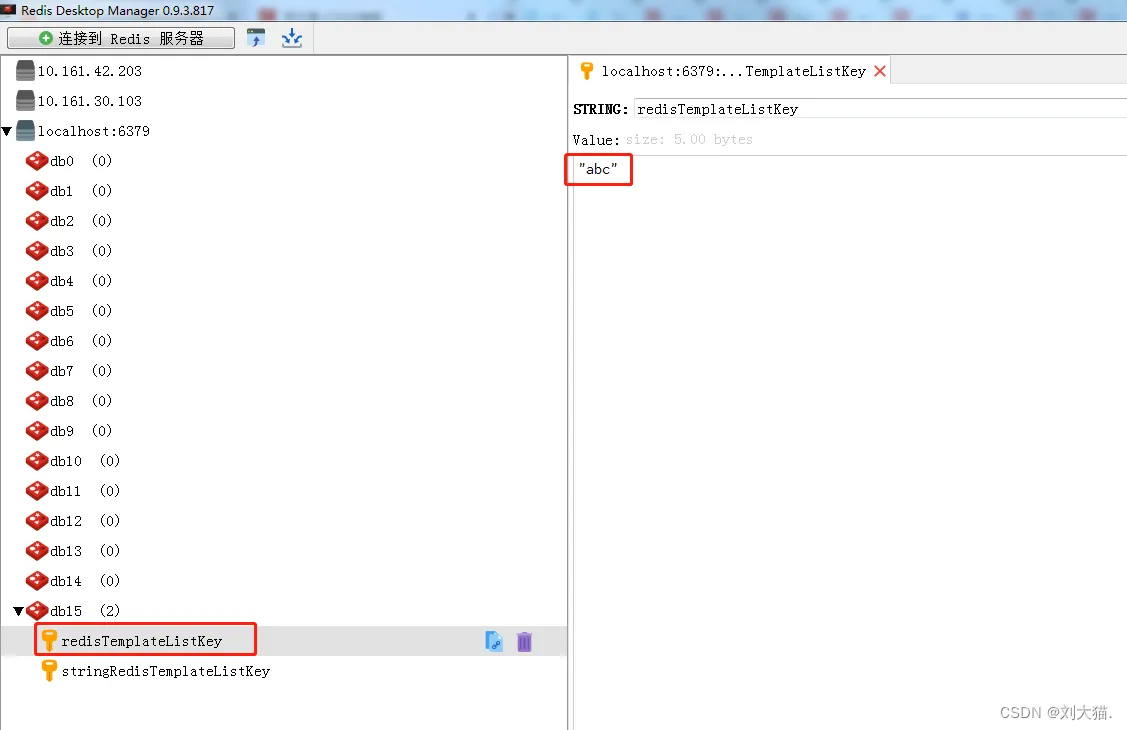Click the db2 database icon
This screenshot has height=730, width=1127.
(37, 221)
